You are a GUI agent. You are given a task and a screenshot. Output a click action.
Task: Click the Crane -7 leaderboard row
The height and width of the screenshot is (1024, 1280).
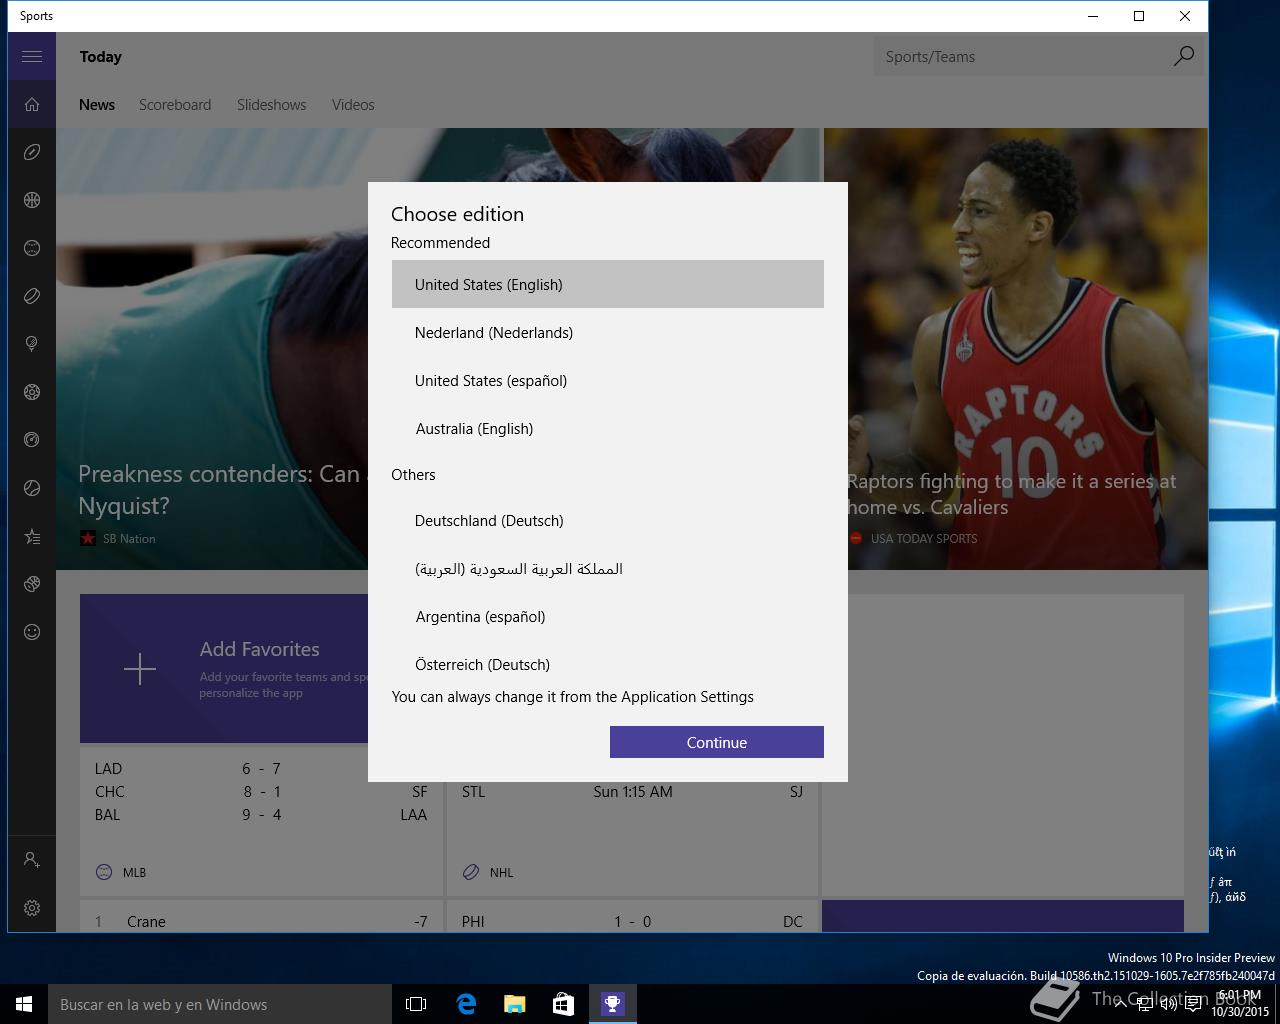[261, 921]
